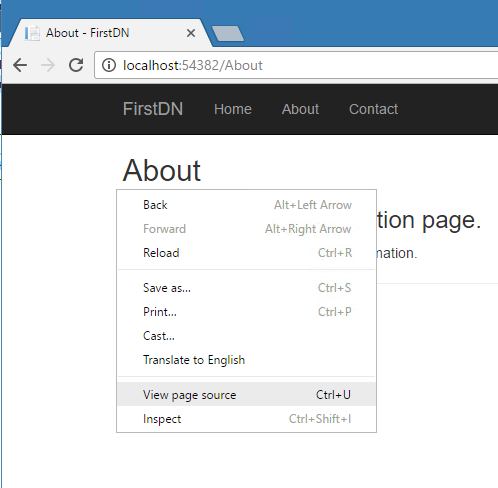Go to the Home nav link
This screenshot has width=498, height=488.
tap(233, 109)
